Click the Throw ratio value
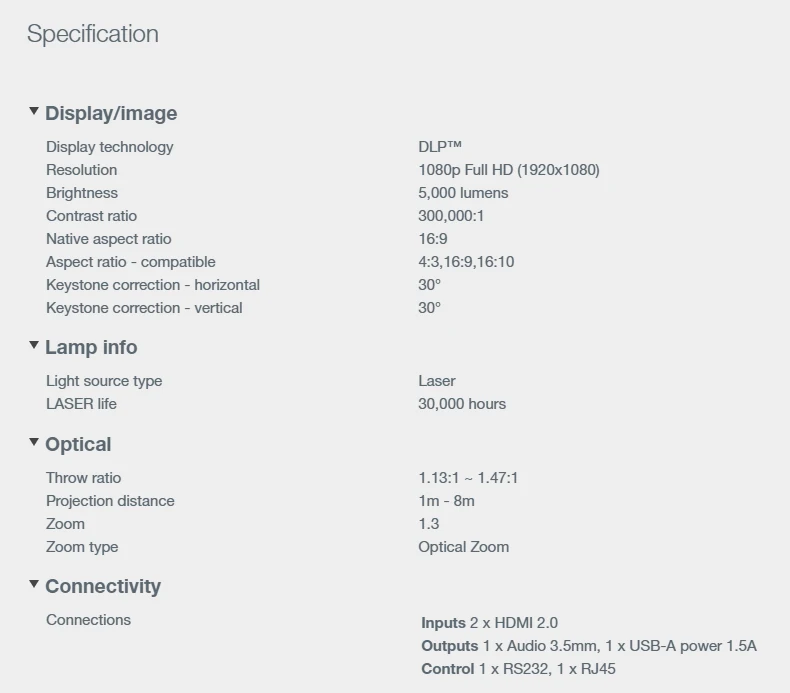 (x=468, y=478)
